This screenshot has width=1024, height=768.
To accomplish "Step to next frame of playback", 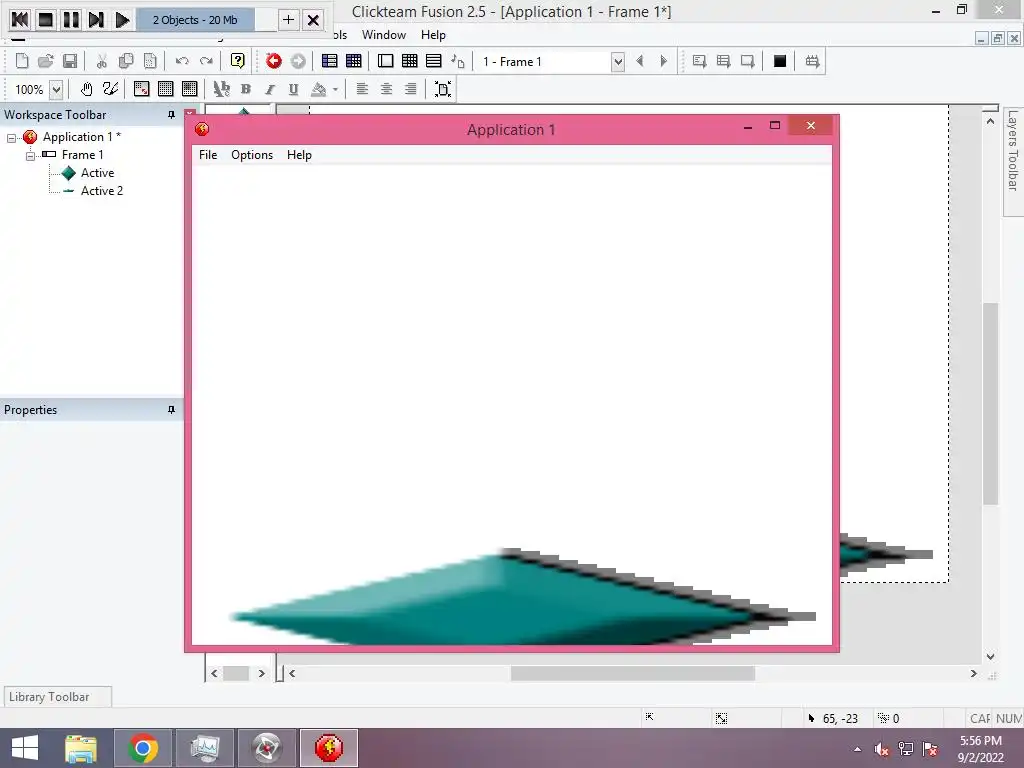I will click(x=97, y=20).
